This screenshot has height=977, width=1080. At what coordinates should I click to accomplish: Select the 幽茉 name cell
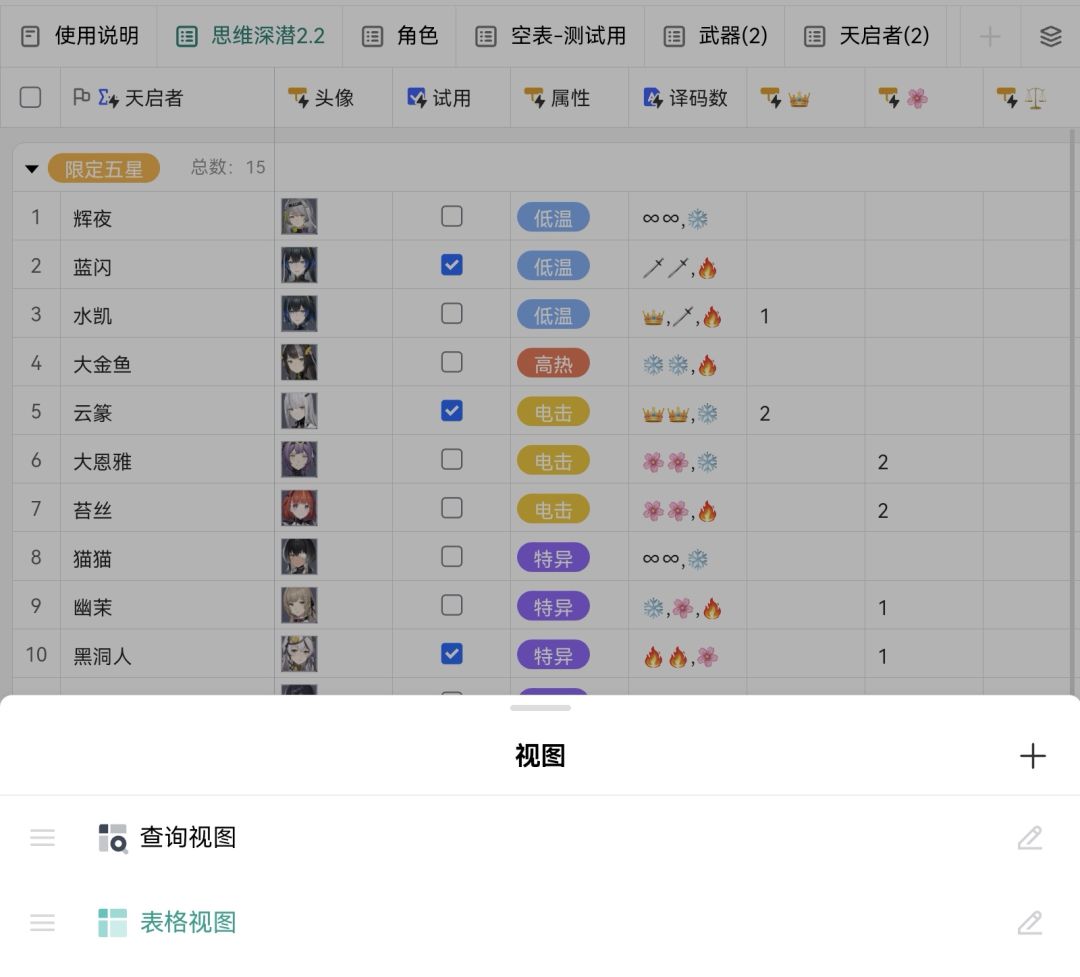point(167,605)
